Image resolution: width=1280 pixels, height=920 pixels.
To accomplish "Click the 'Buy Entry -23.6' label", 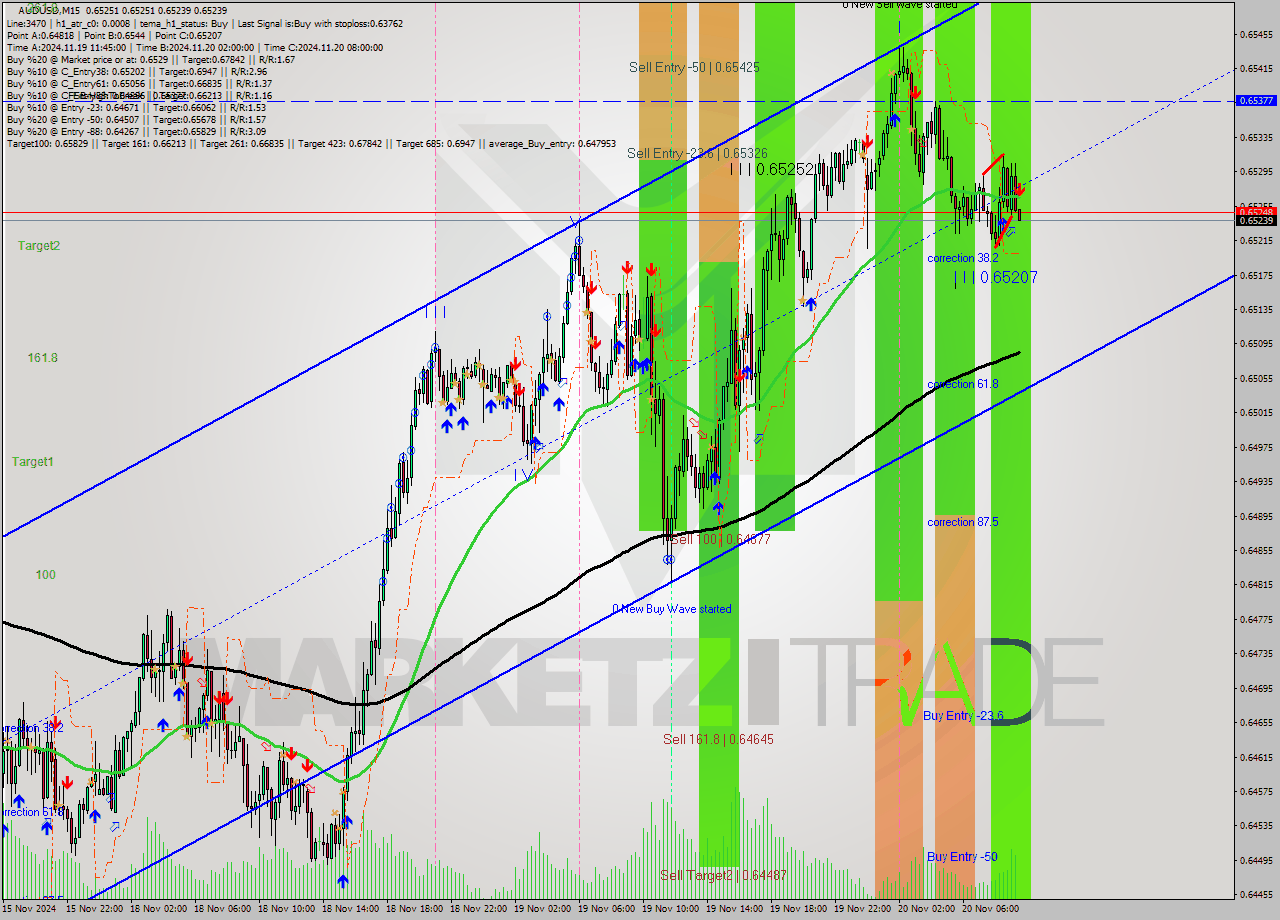I will pyautogui.click(x=963, y=715).
